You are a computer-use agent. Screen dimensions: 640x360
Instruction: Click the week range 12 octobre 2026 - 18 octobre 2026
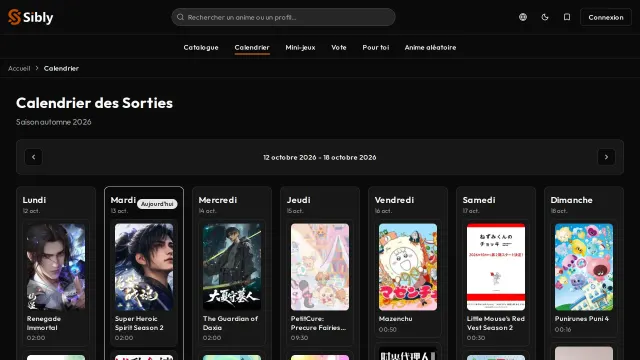point(320,157)
